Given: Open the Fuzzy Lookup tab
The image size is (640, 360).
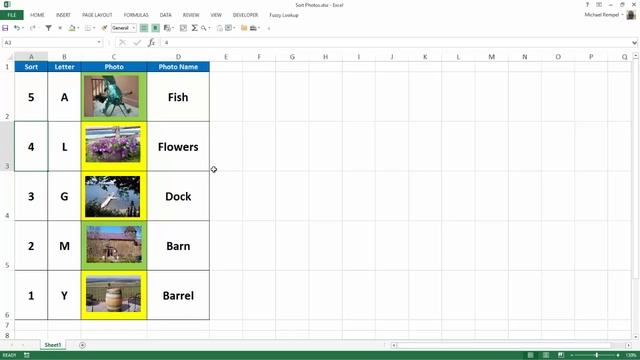Looking at the screenshot, I should click(284, 15).
